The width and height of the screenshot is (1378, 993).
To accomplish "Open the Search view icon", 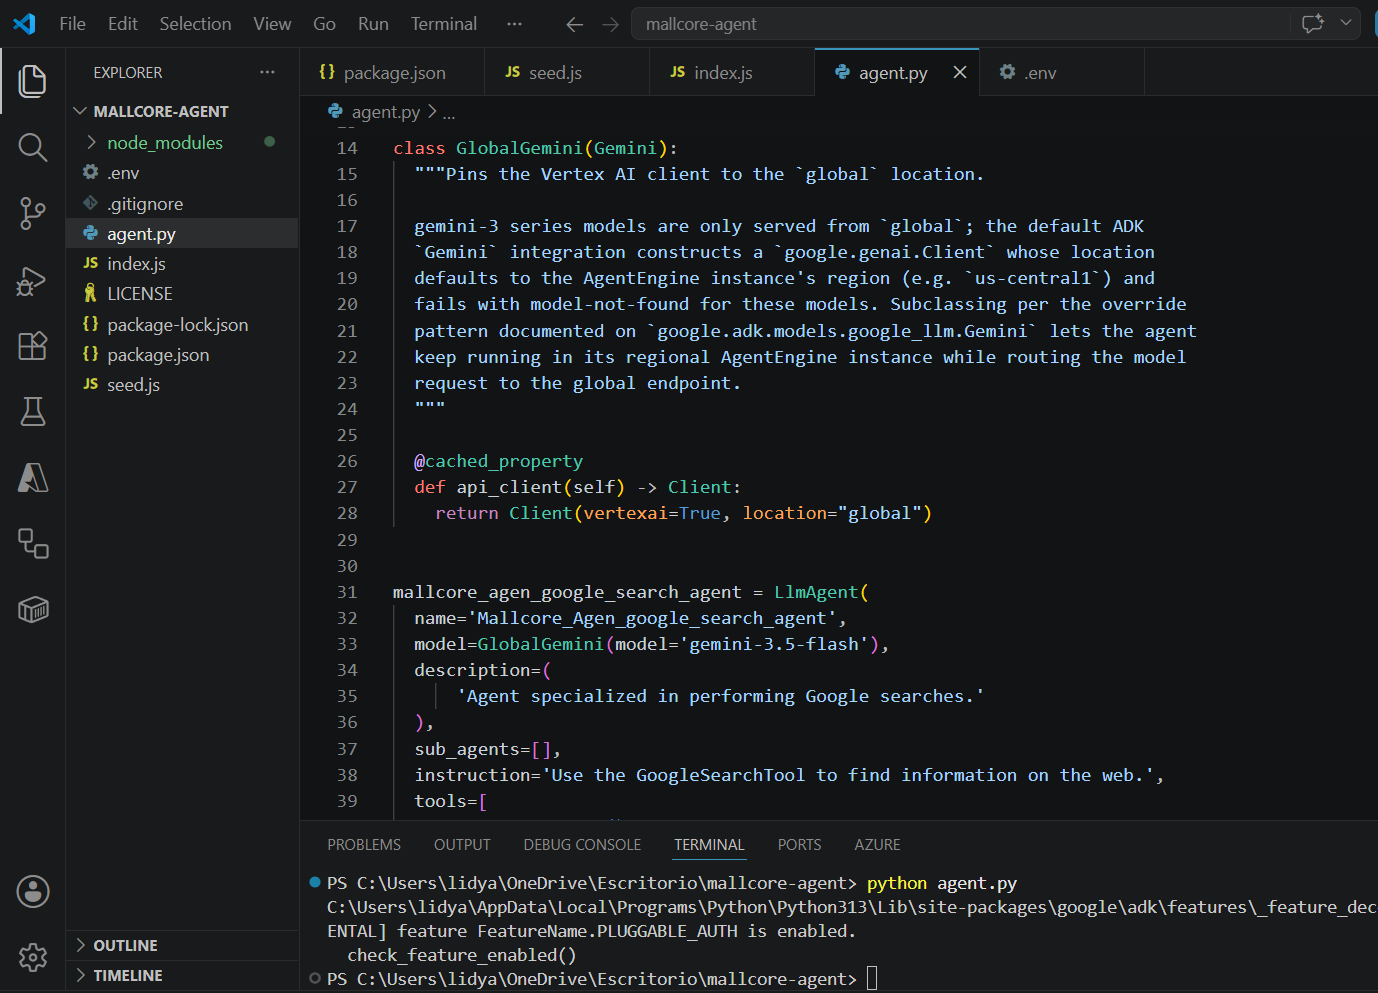I will (x=33, y=147).
